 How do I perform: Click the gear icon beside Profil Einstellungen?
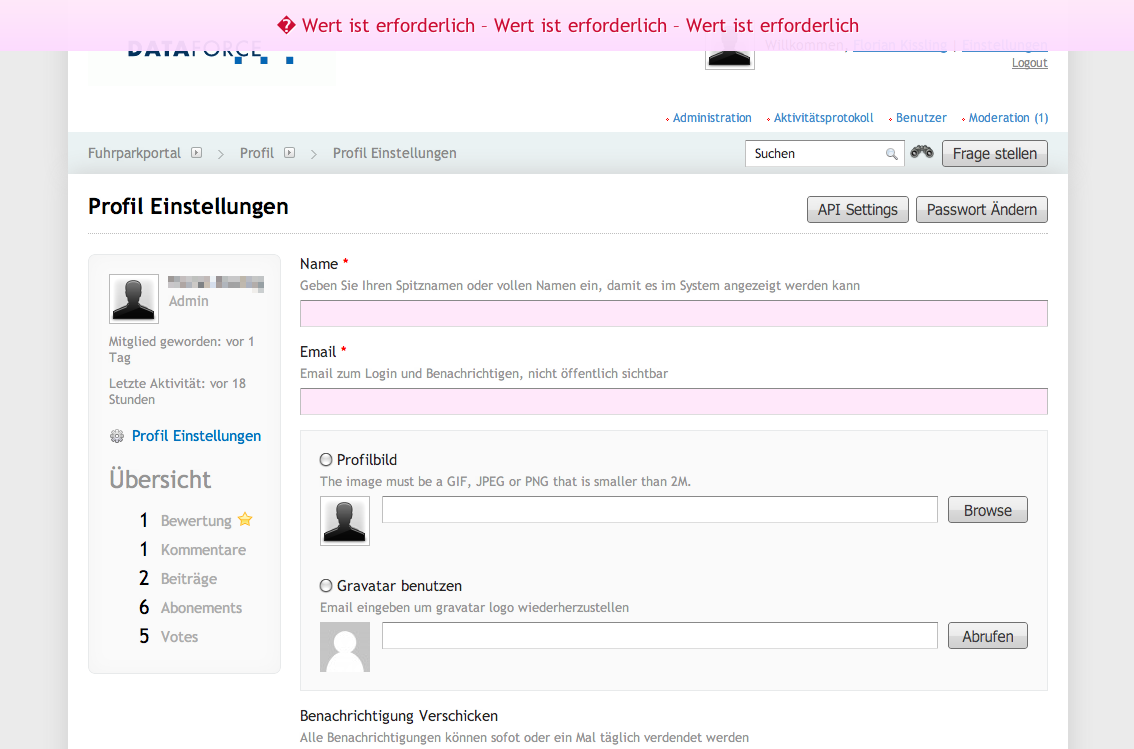[117, 436]
